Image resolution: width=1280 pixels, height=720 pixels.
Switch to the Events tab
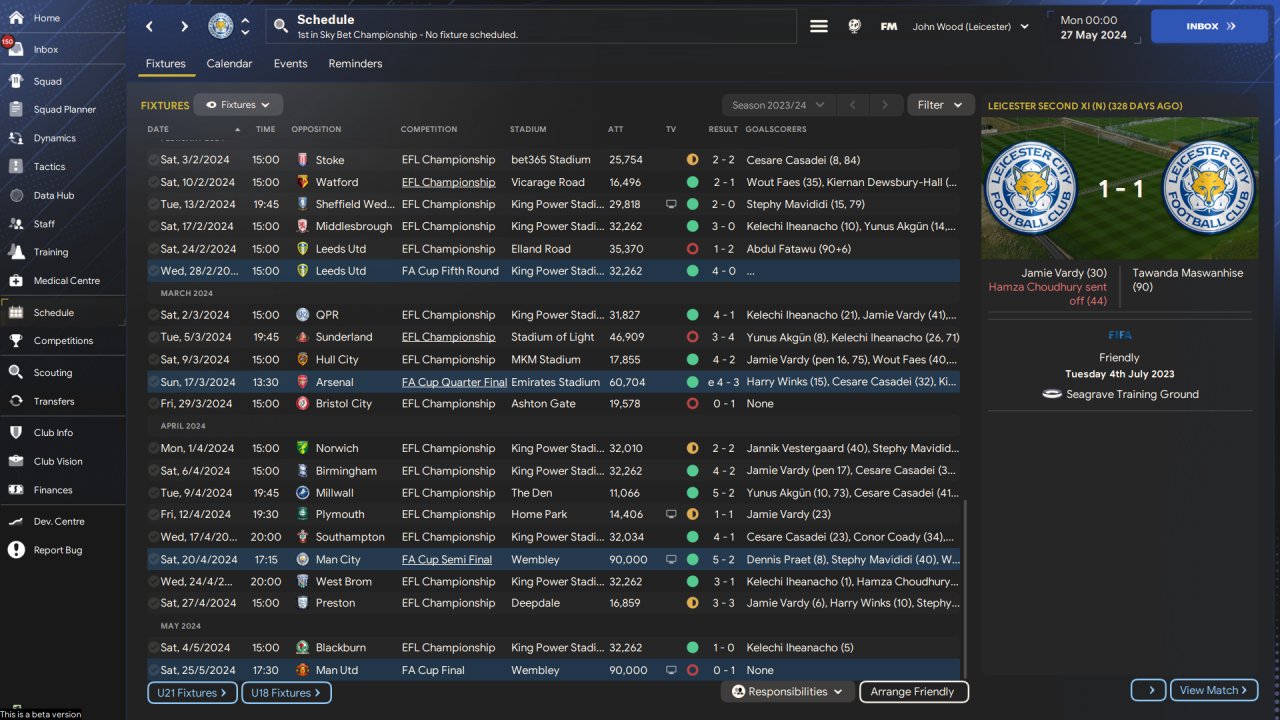[291, 64]
